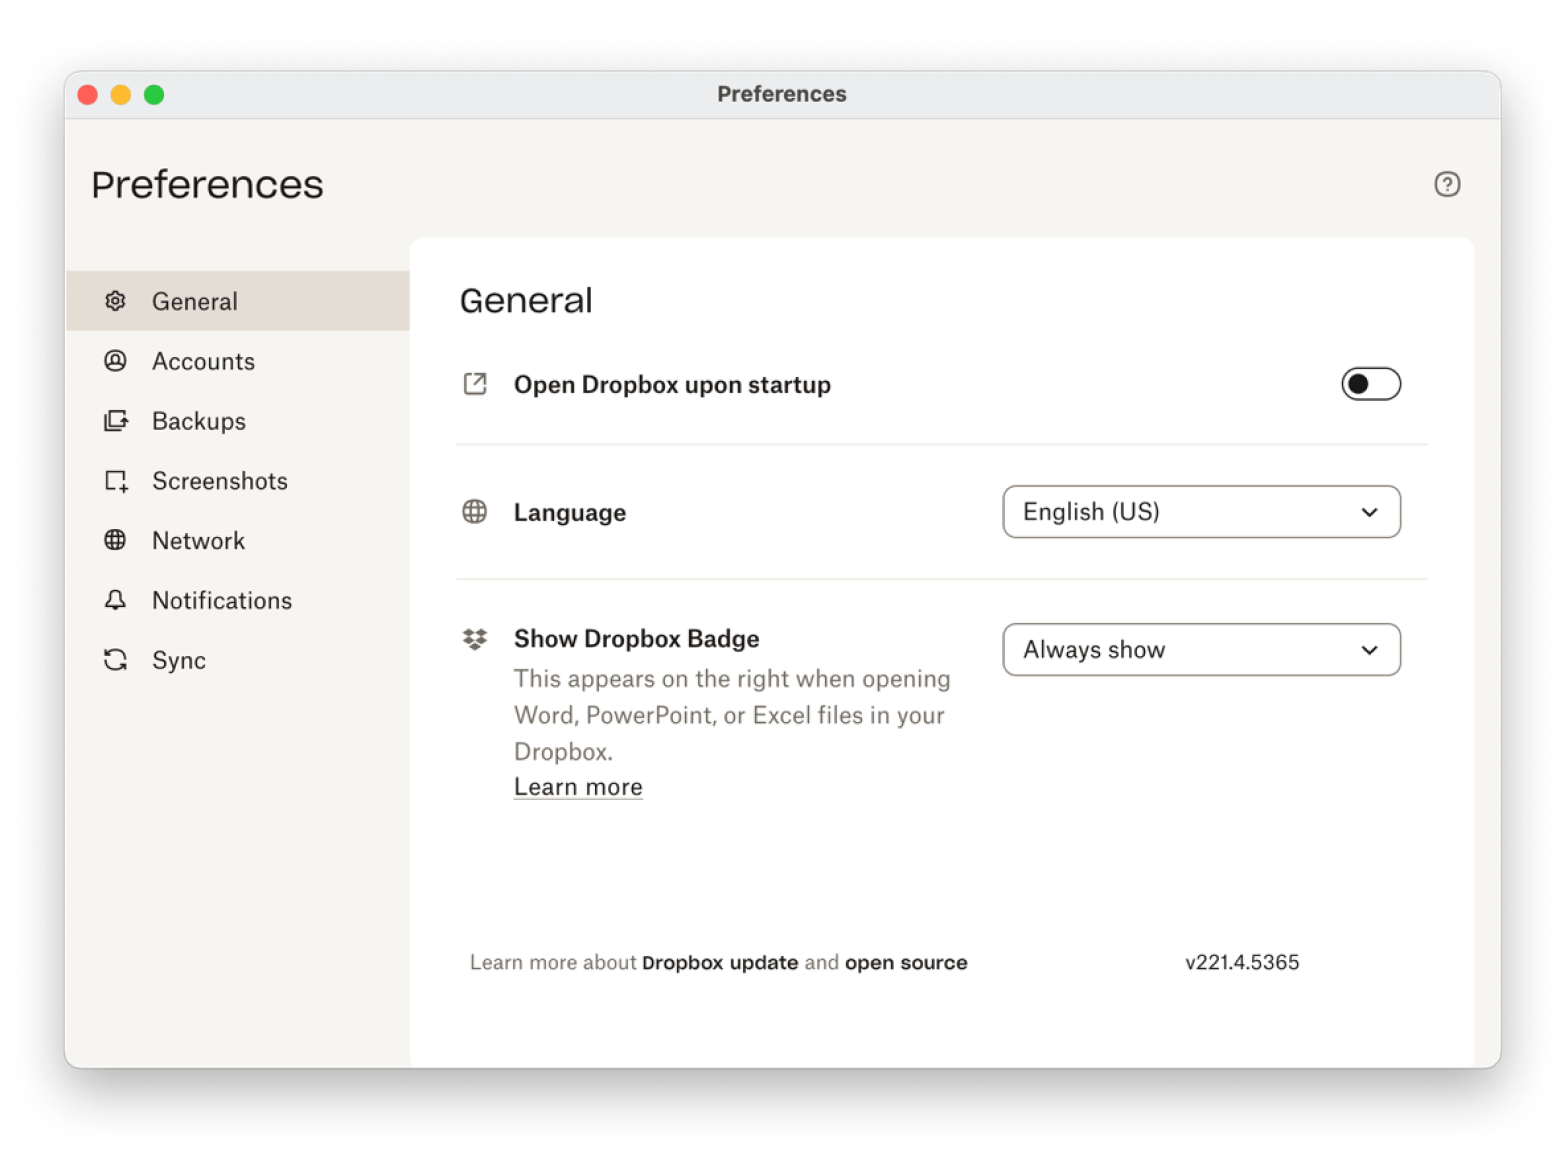
Task: Click the Screenshots crop icon
Action: pos(116,481)
